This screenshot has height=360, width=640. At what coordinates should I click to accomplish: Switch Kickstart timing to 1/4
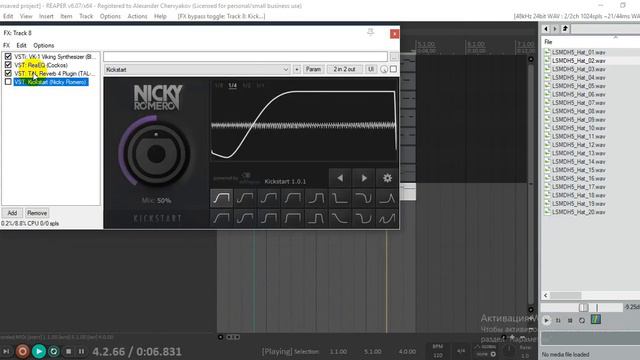click(233, 85)
